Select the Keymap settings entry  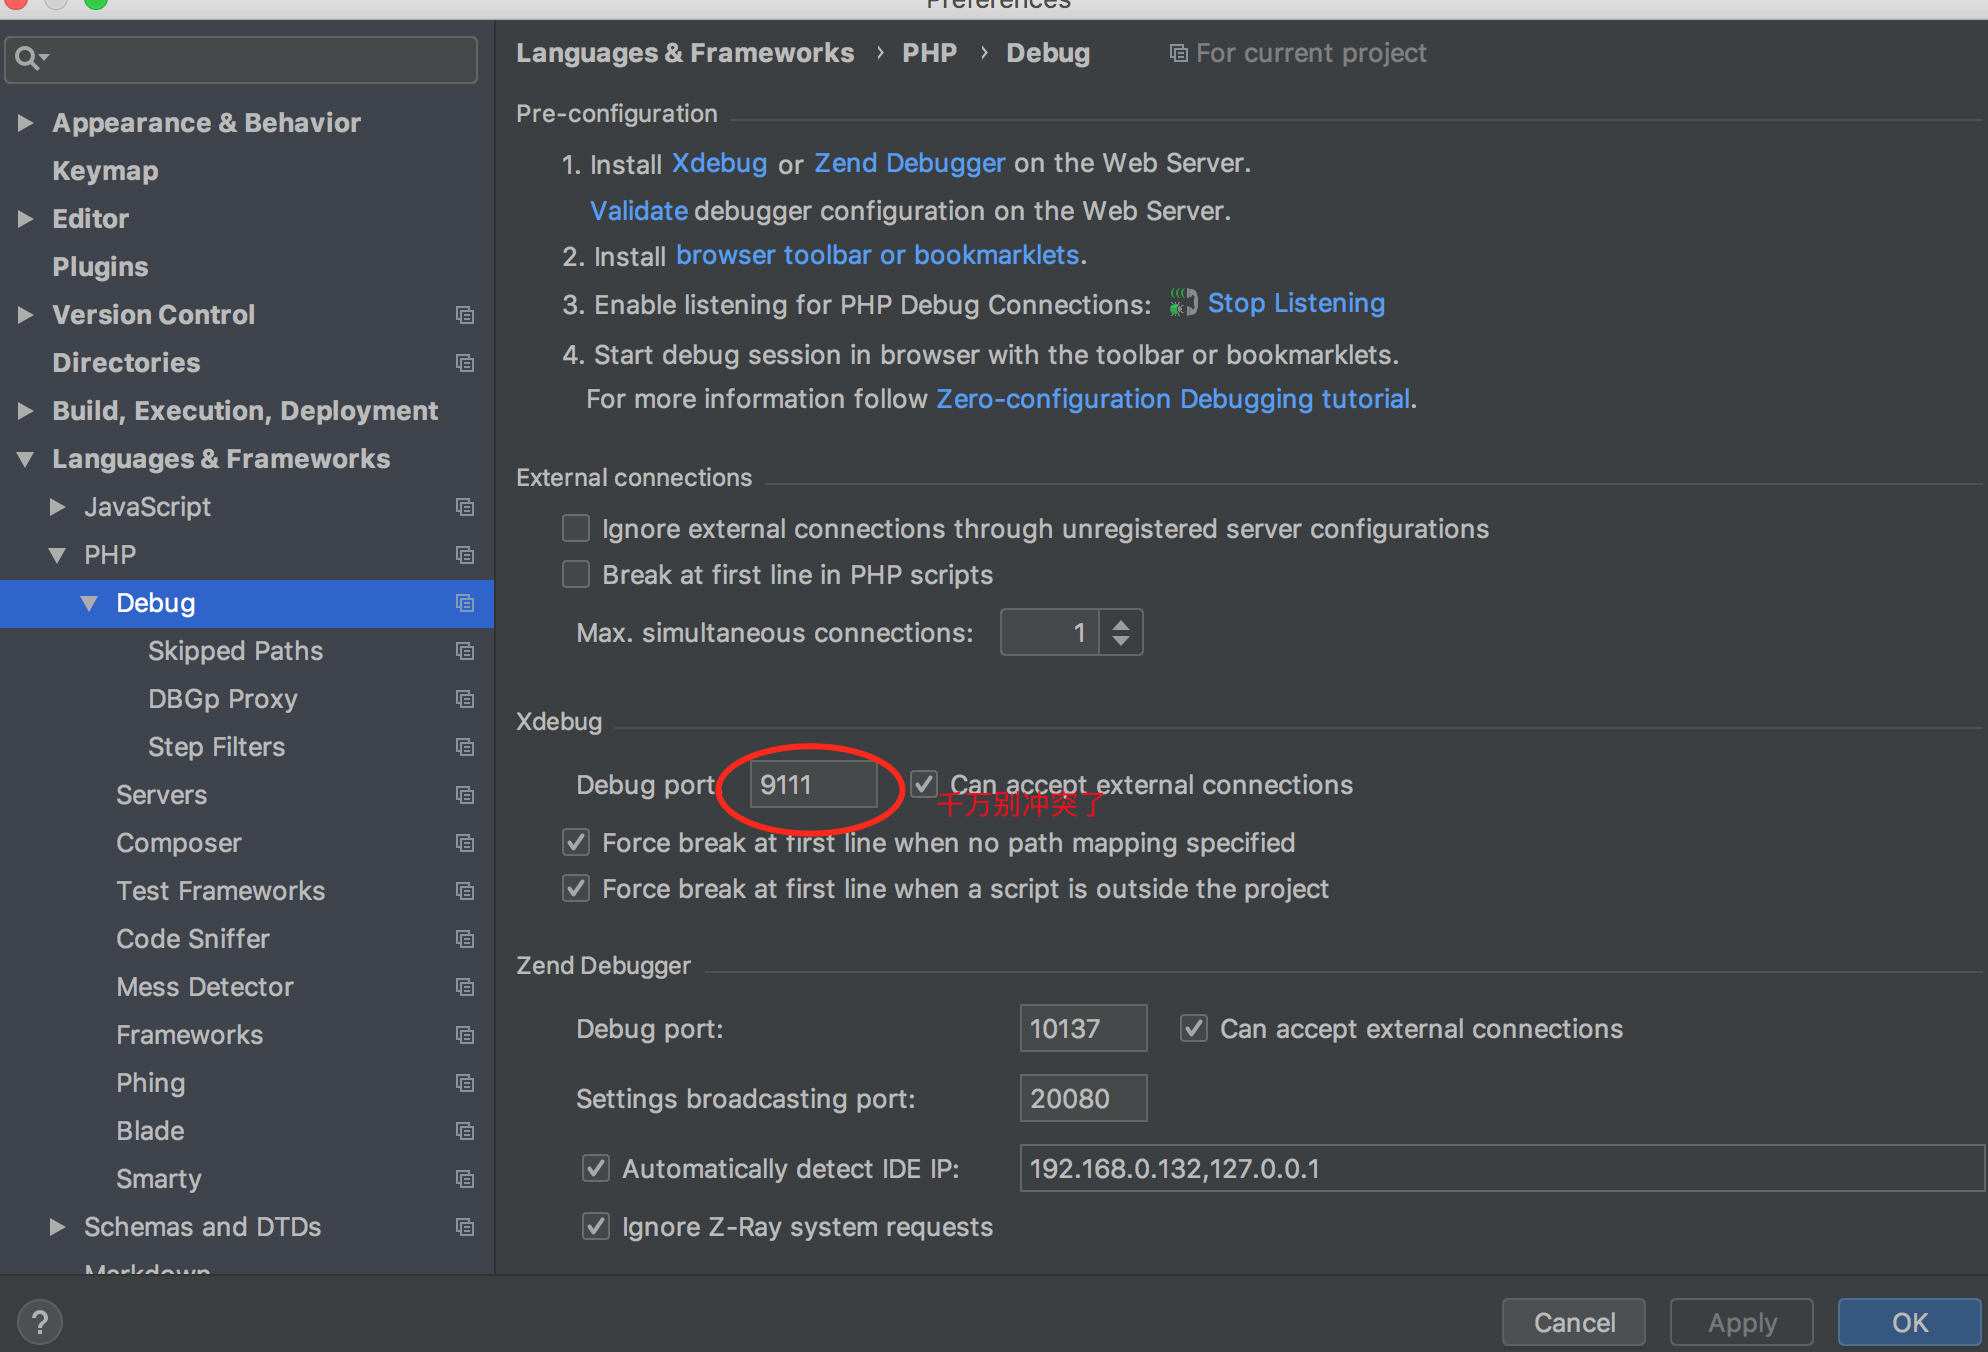point(105,171)
